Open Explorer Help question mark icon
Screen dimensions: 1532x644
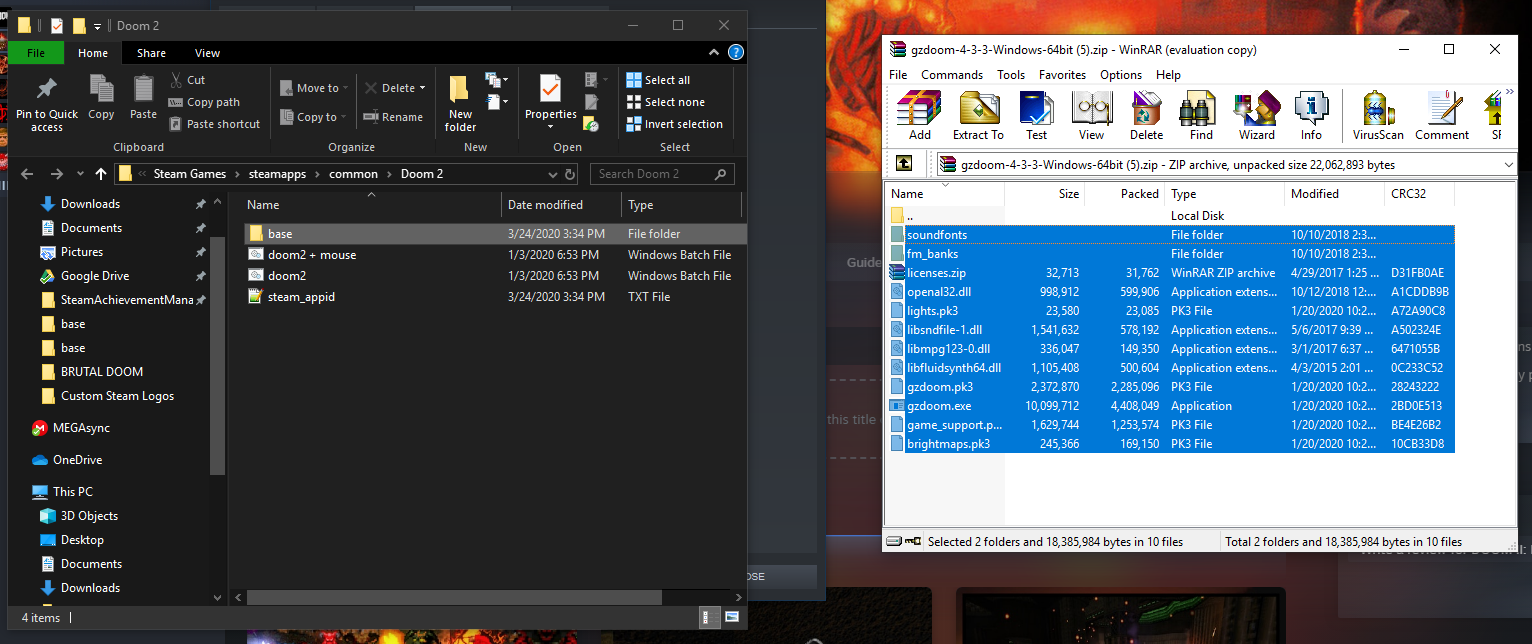pyautogui.click(x=736, y=53)
